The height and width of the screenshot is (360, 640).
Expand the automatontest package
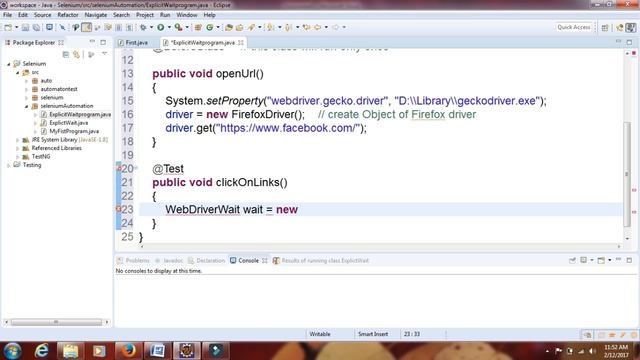coord(27,89)
